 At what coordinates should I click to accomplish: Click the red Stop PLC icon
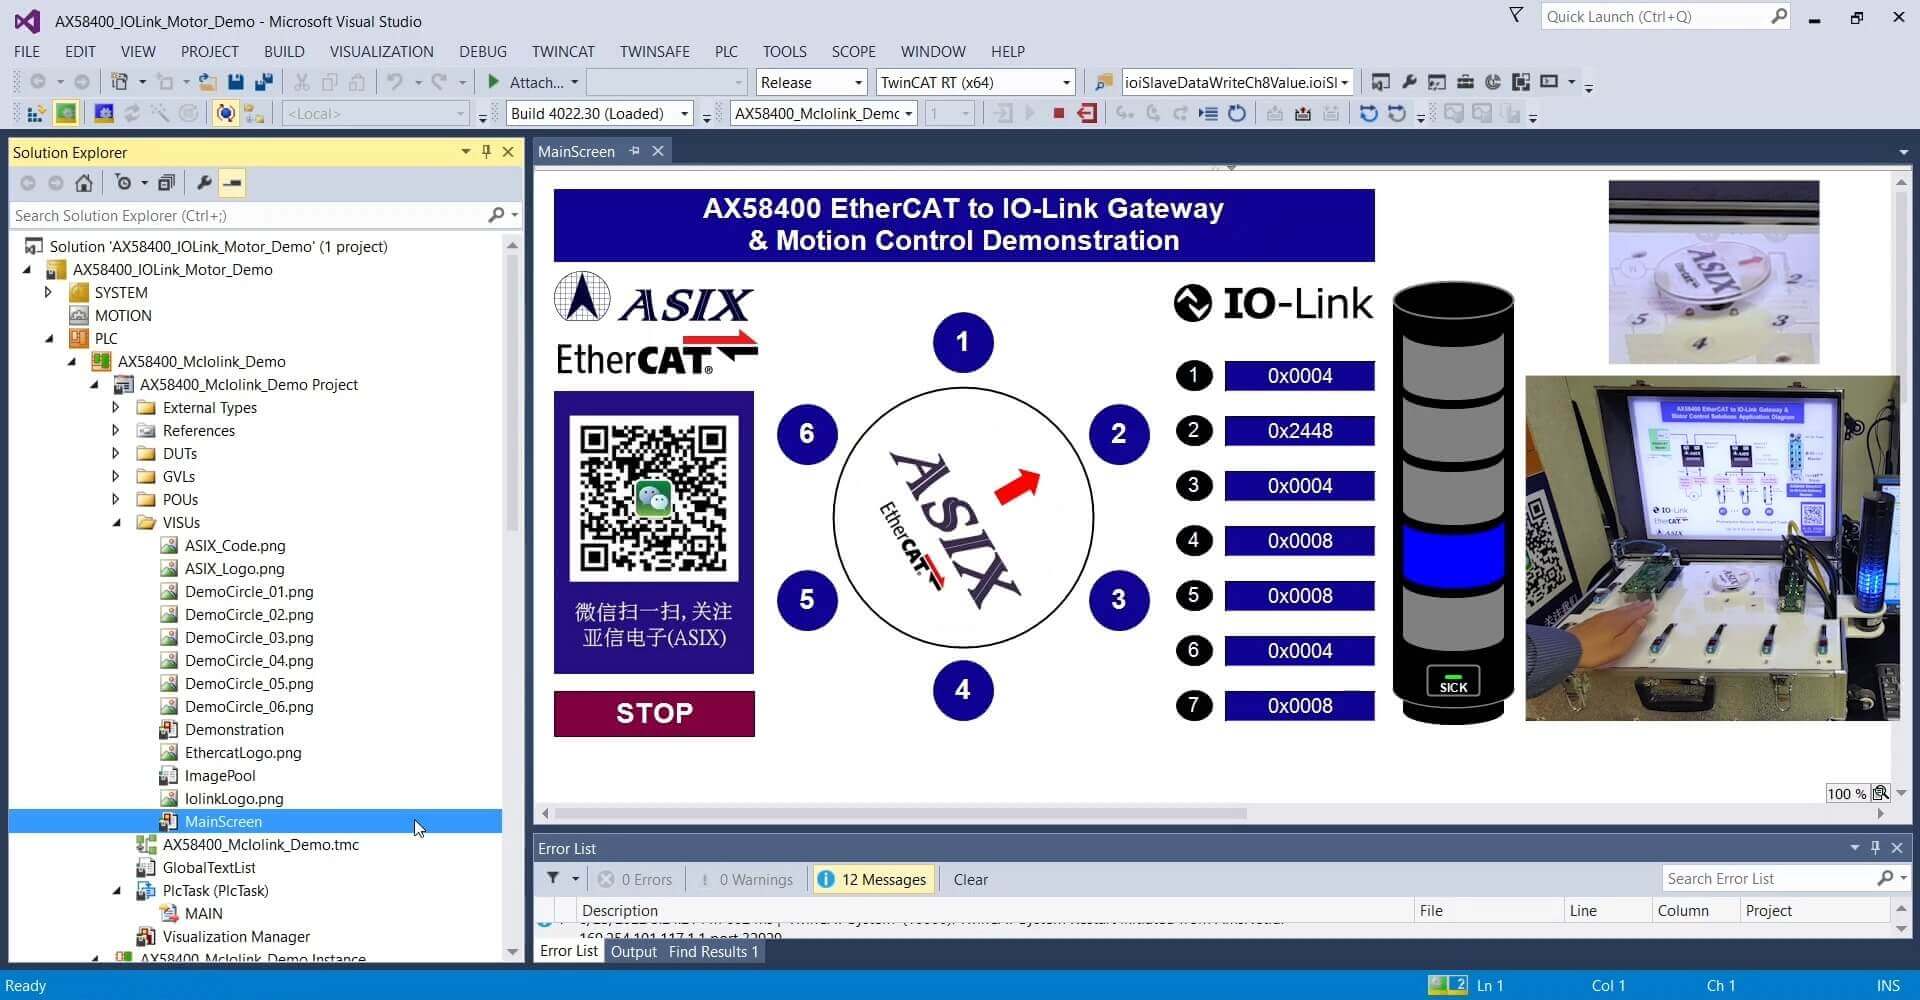pyautogui.click(x=1058, y=113)
